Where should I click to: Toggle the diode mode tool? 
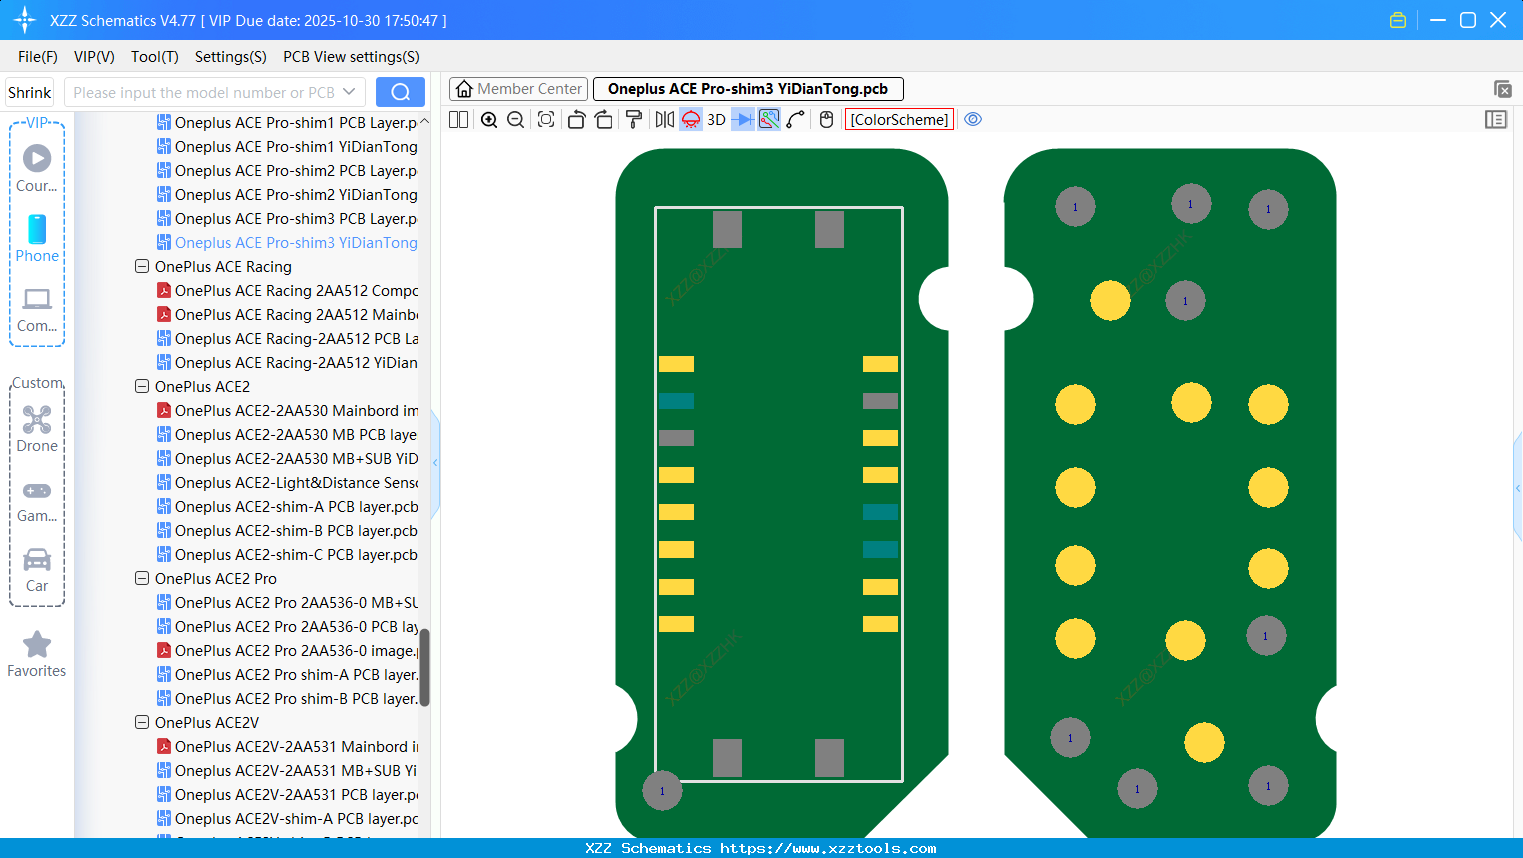[x=743, y=120]
